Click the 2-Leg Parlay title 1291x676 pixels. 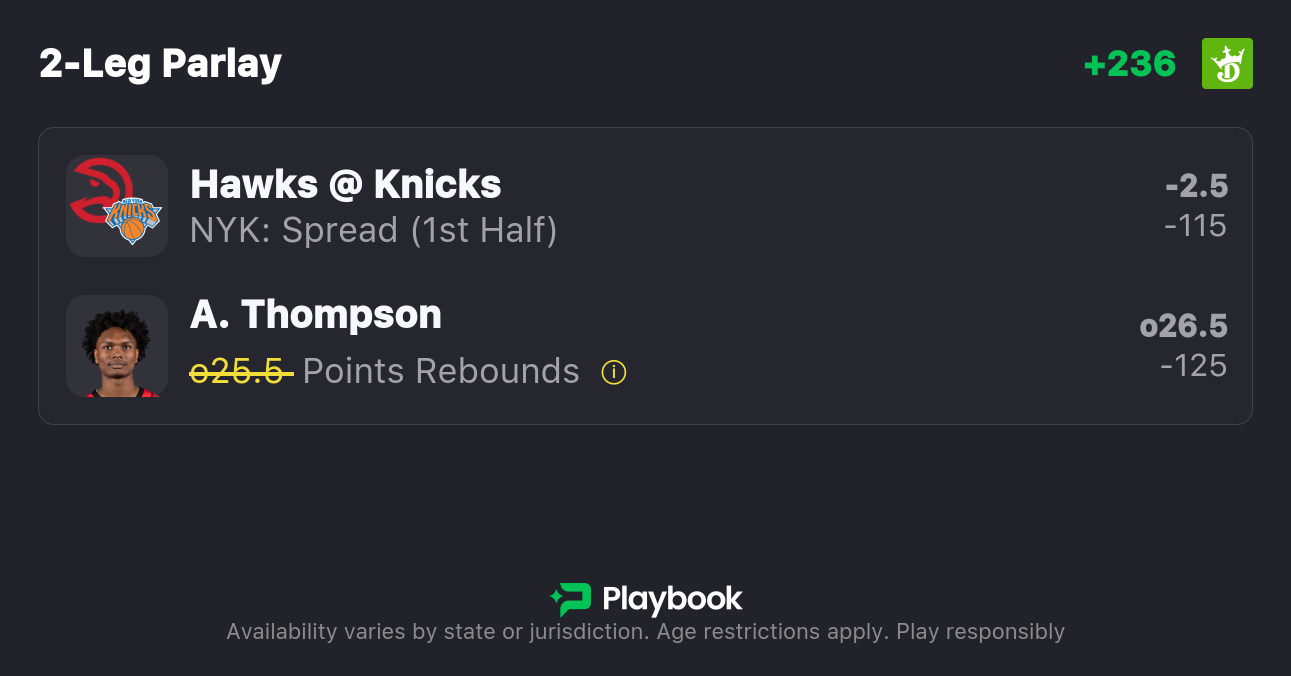point(160,64)
